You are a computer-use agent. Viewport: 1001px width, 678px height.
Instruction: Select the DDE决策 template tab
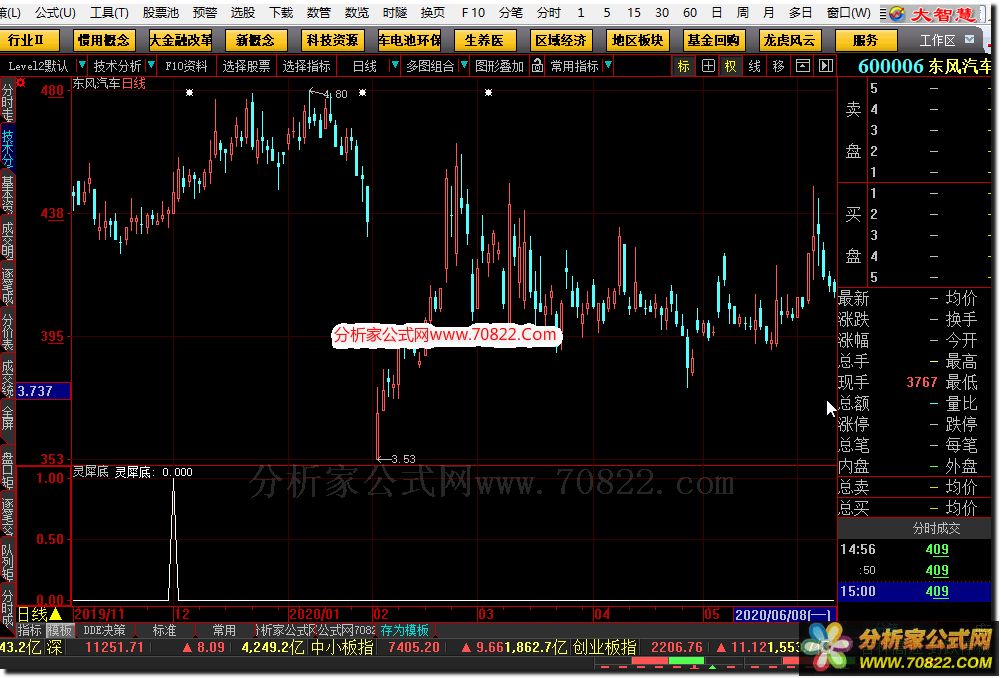click(x=104, y=630)
